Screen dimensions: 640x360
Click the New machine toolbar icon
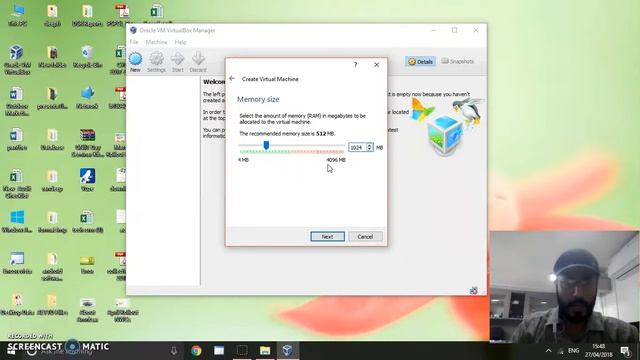[136, 62]
